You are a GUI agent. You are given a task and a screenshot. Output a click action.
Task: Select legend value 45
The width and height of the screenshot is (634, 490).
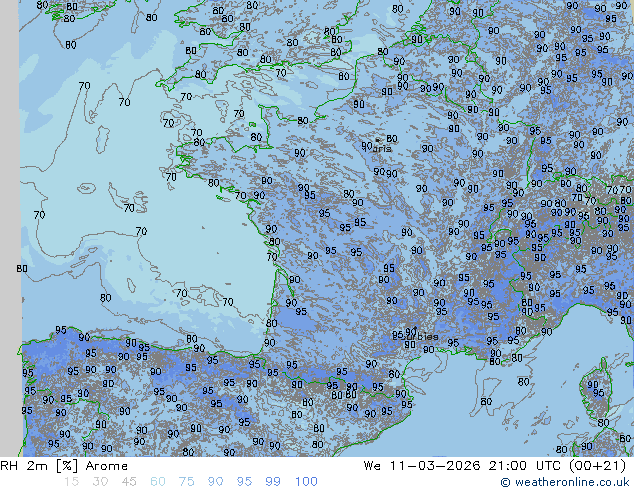[x=129, y=482]
